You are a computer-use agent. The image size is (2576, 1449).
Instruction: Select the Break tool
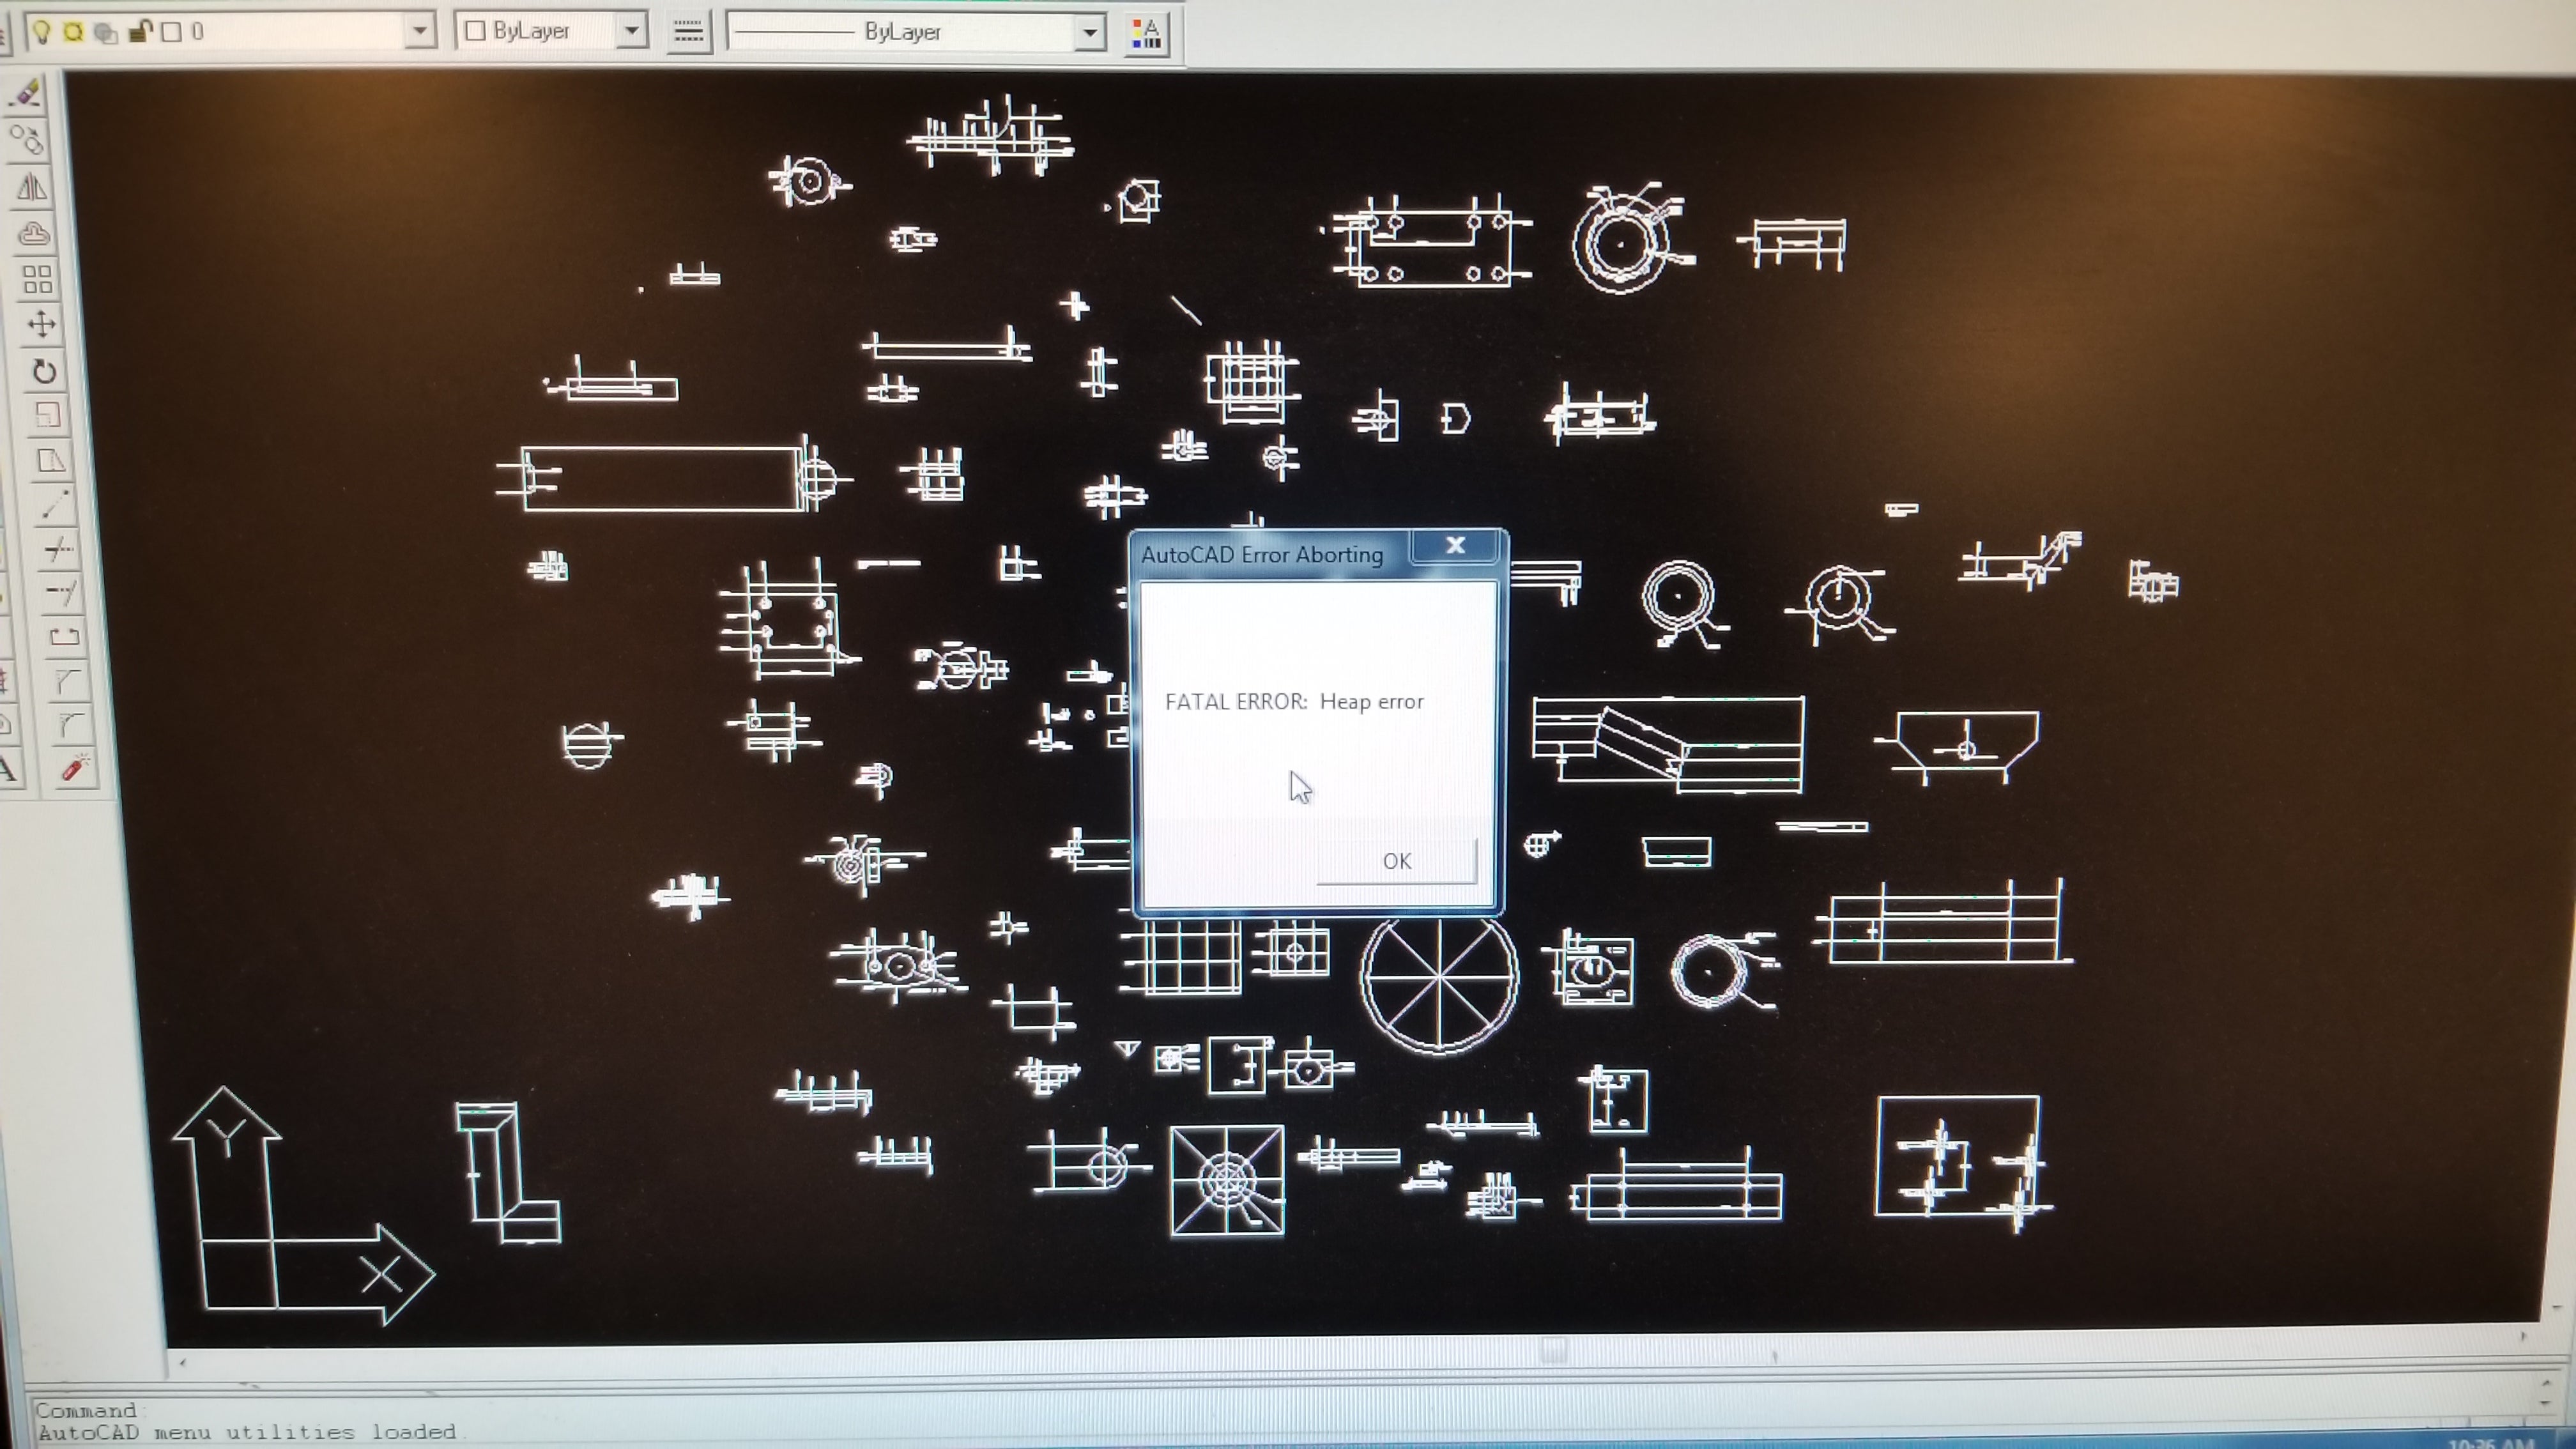pos(65,636)
